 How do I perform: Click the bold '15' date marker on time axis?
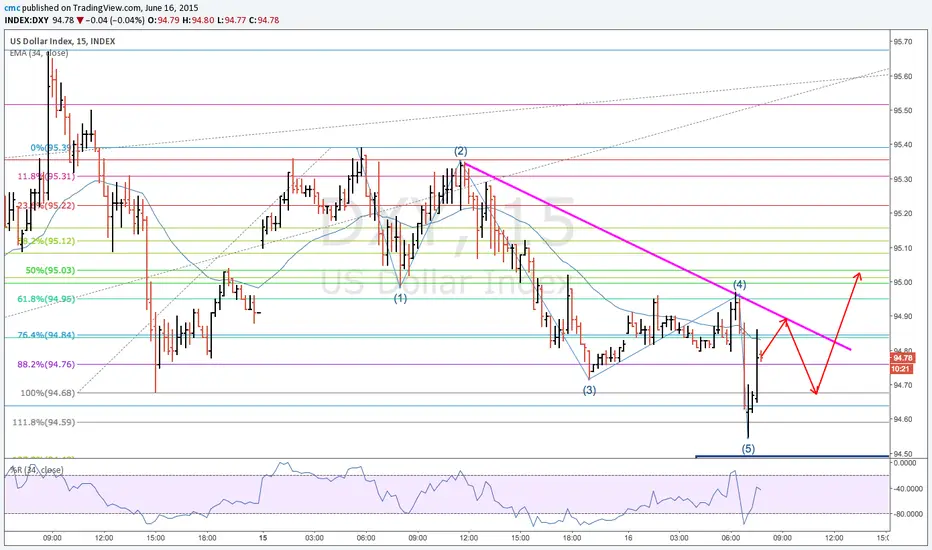click(263, 538)
